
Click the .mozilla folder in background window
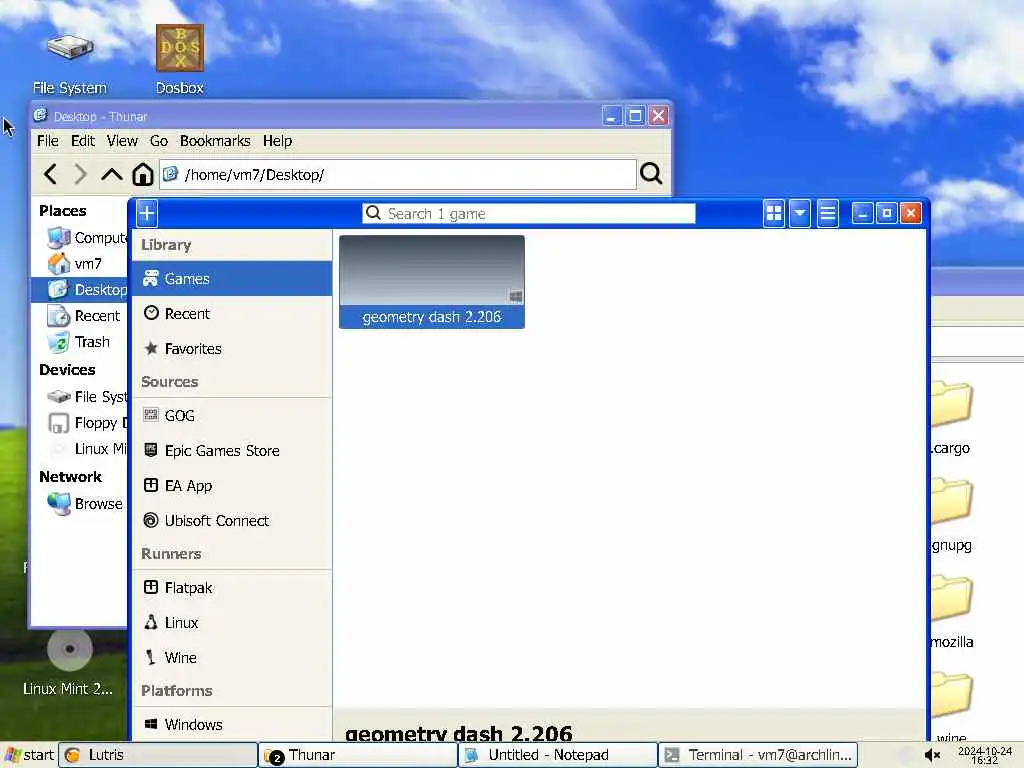951,613
